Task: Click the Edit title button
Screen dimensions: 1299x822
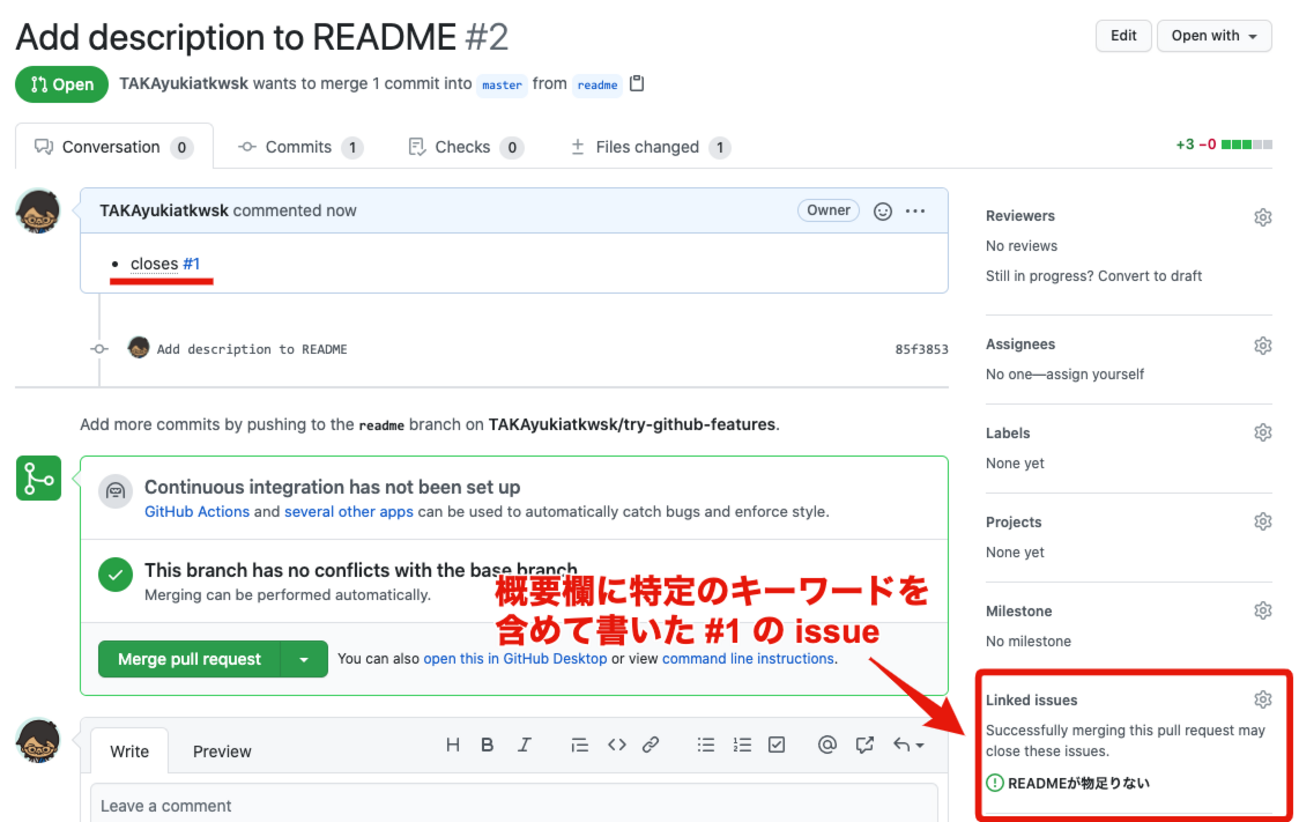Action: click(x=1123, y=36)
